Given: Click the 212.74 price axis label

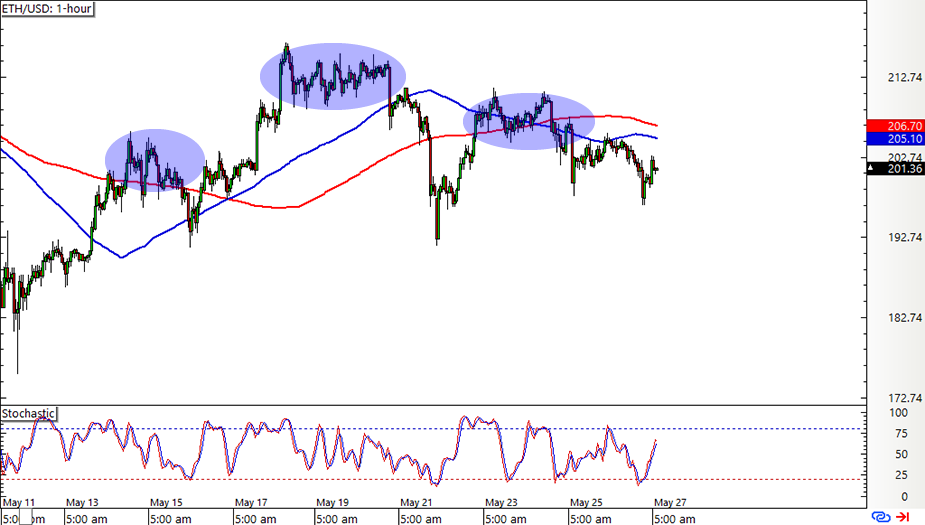Looking at the screenshot, I should point(905,77).
